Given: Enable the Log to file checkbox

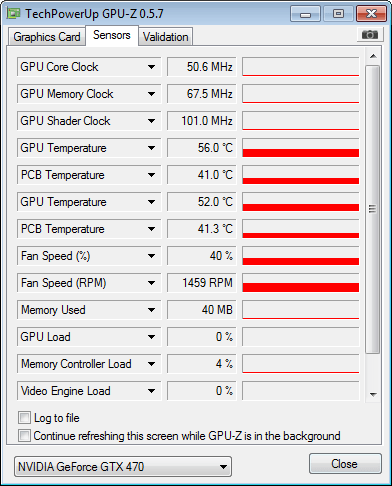Looking at the screenshot, I should (24, 418).
